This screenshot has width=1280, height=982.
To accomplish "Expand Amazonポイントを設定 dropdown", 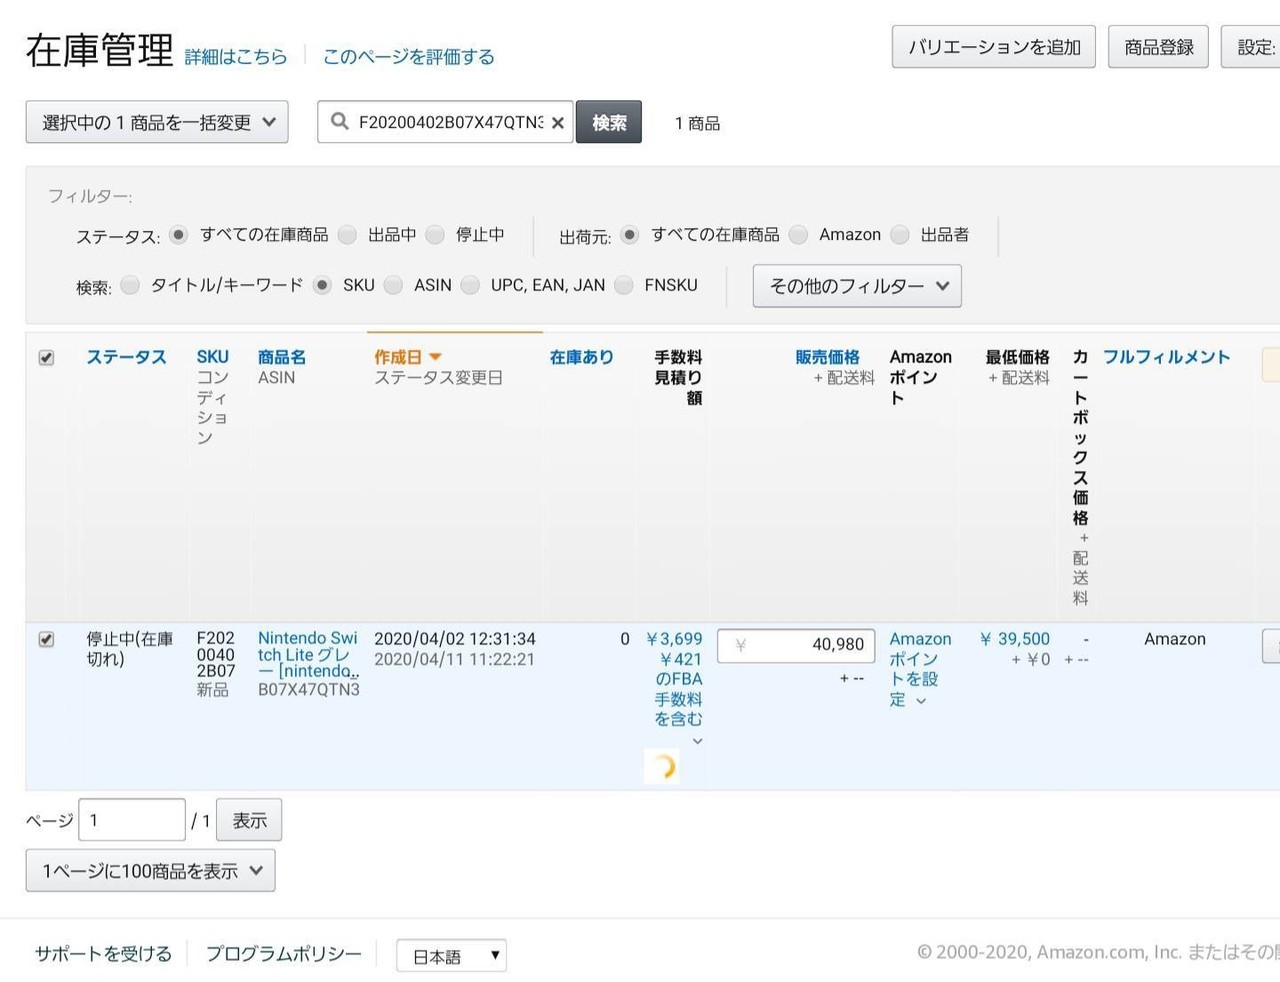I will (920, 669).
